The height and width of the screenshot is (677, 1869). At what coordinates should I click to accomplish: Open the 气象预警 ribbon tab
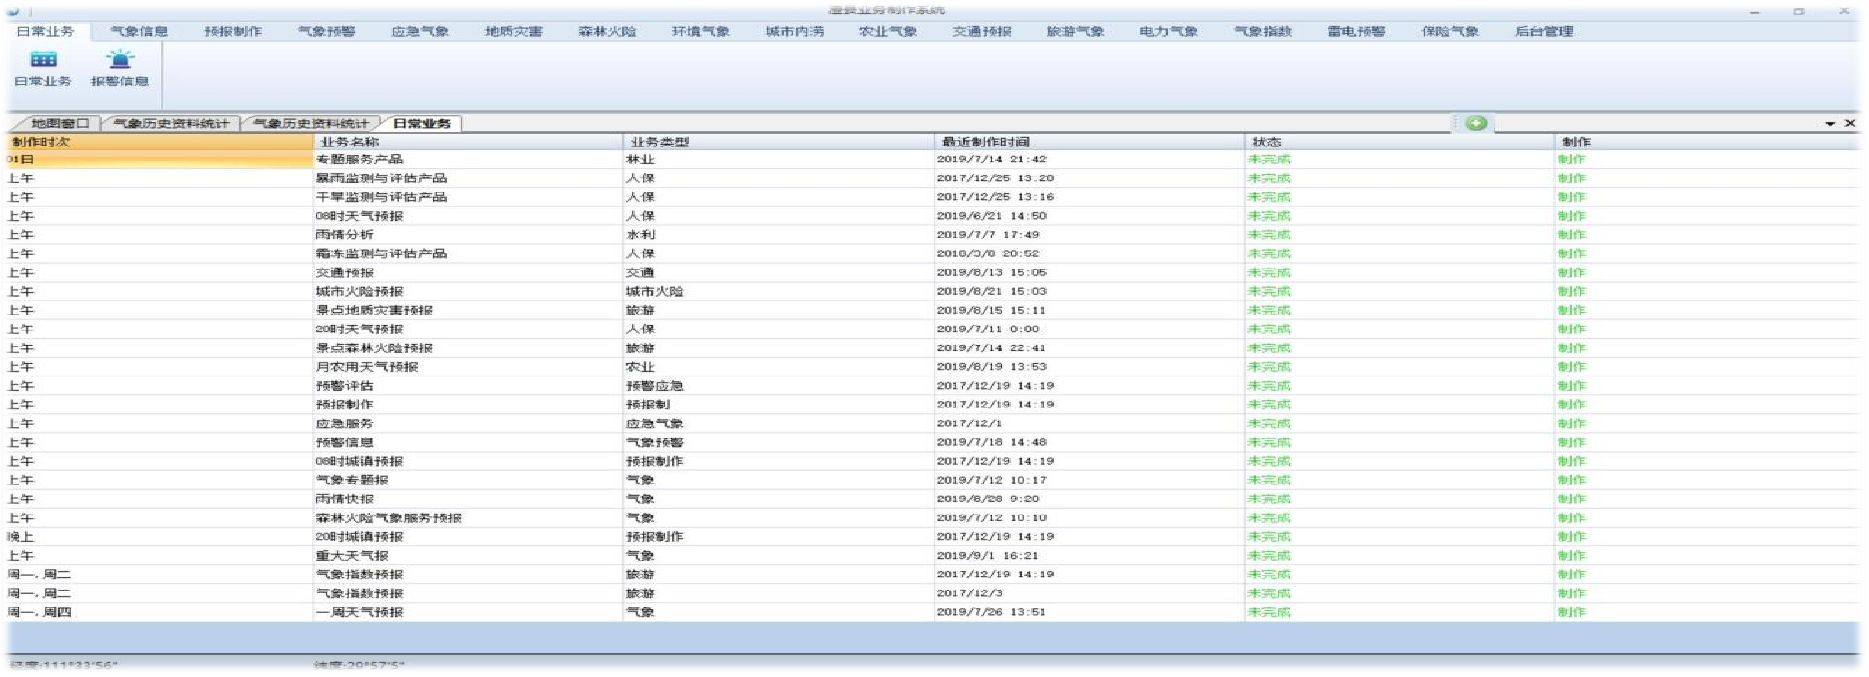[326, 31]
